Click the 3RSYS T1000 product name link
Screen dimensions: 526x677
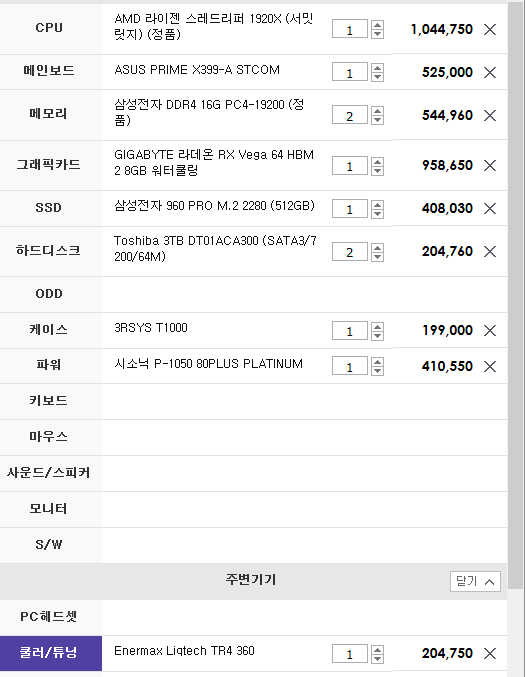151,328
